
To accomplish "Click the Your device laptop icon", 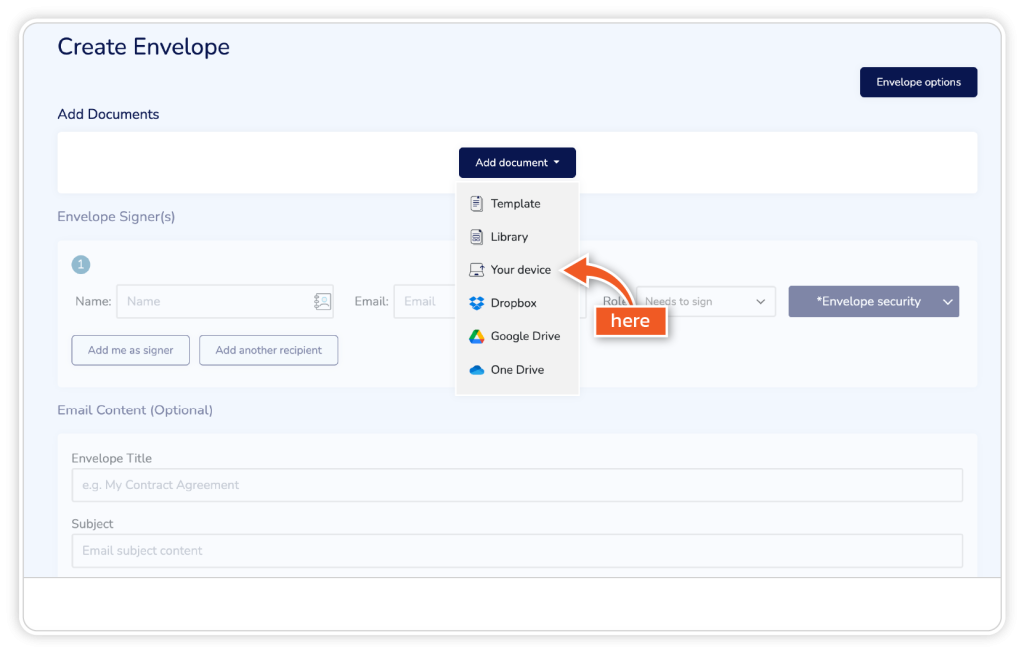I will pyautogui.click(x=477, y=270).
